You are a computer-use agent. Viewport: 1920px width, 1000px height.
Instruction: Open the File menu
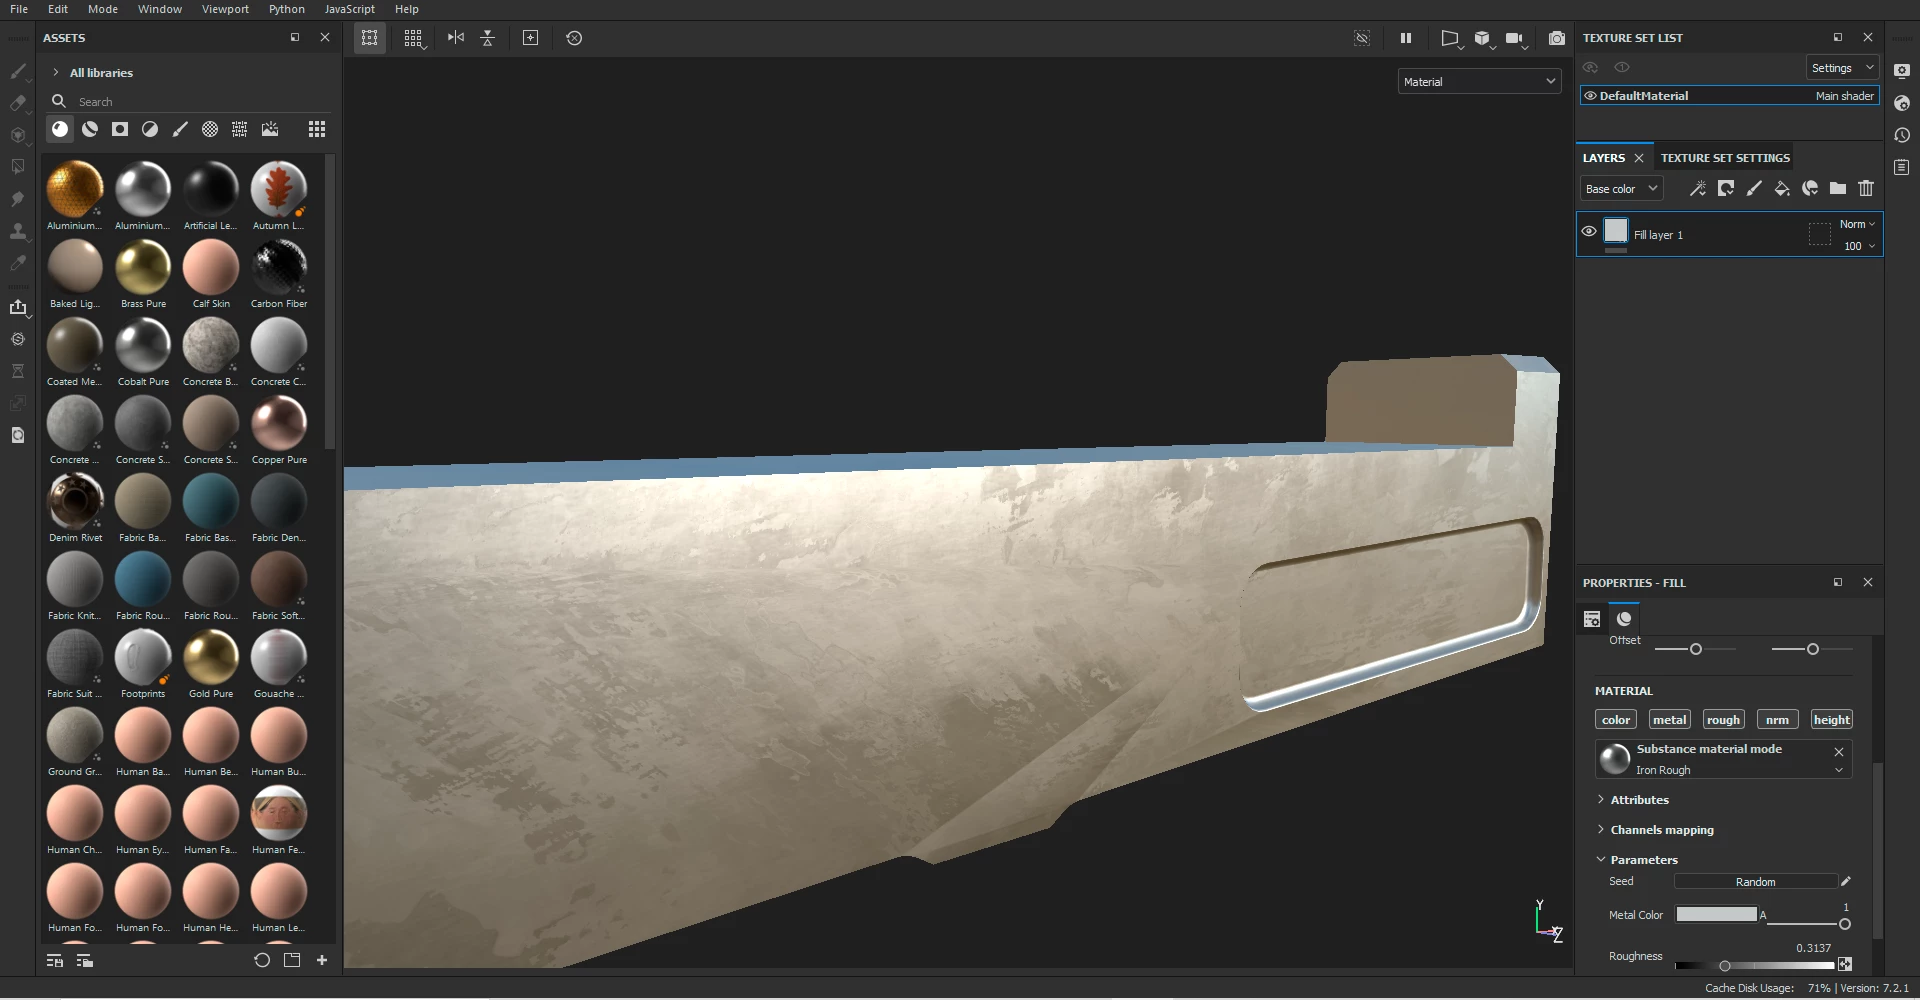click(19, 9)
